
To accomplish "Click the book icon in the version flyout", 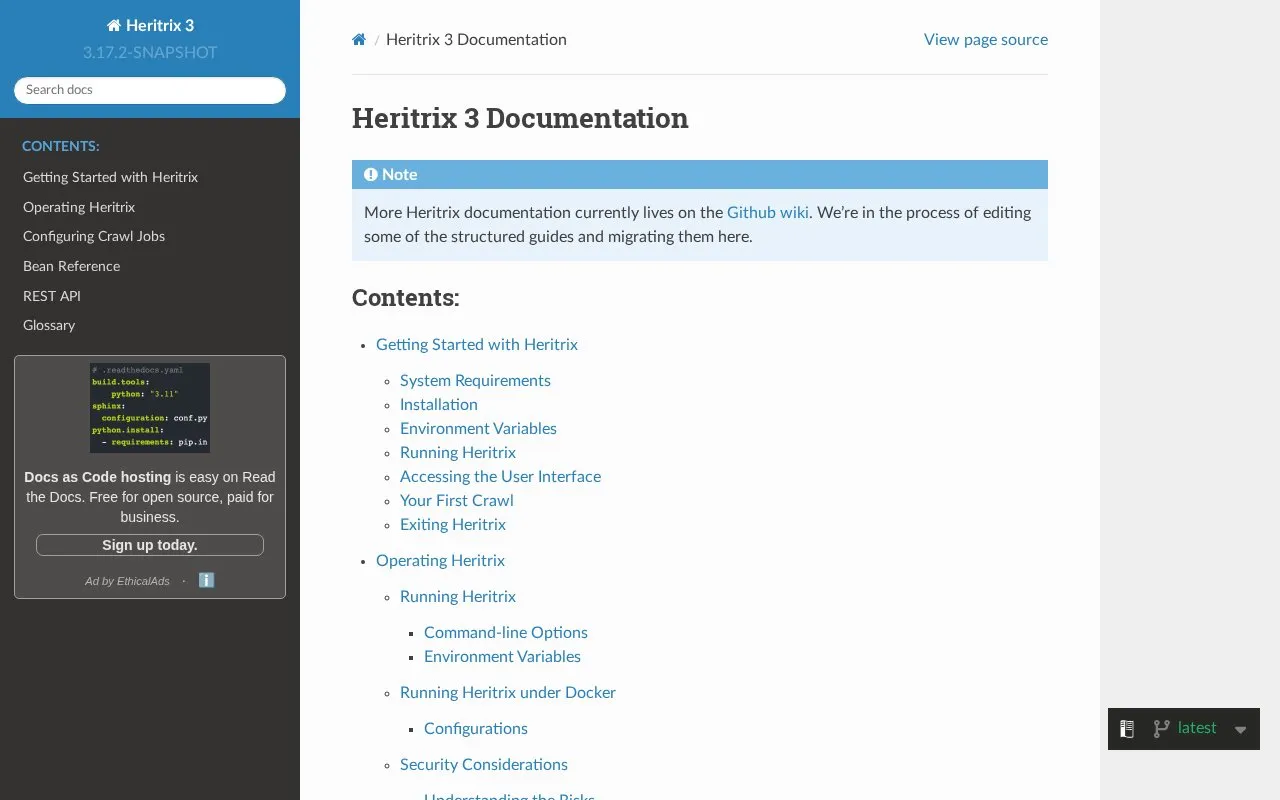I will pyautogui.click(x=1127, y=729).
